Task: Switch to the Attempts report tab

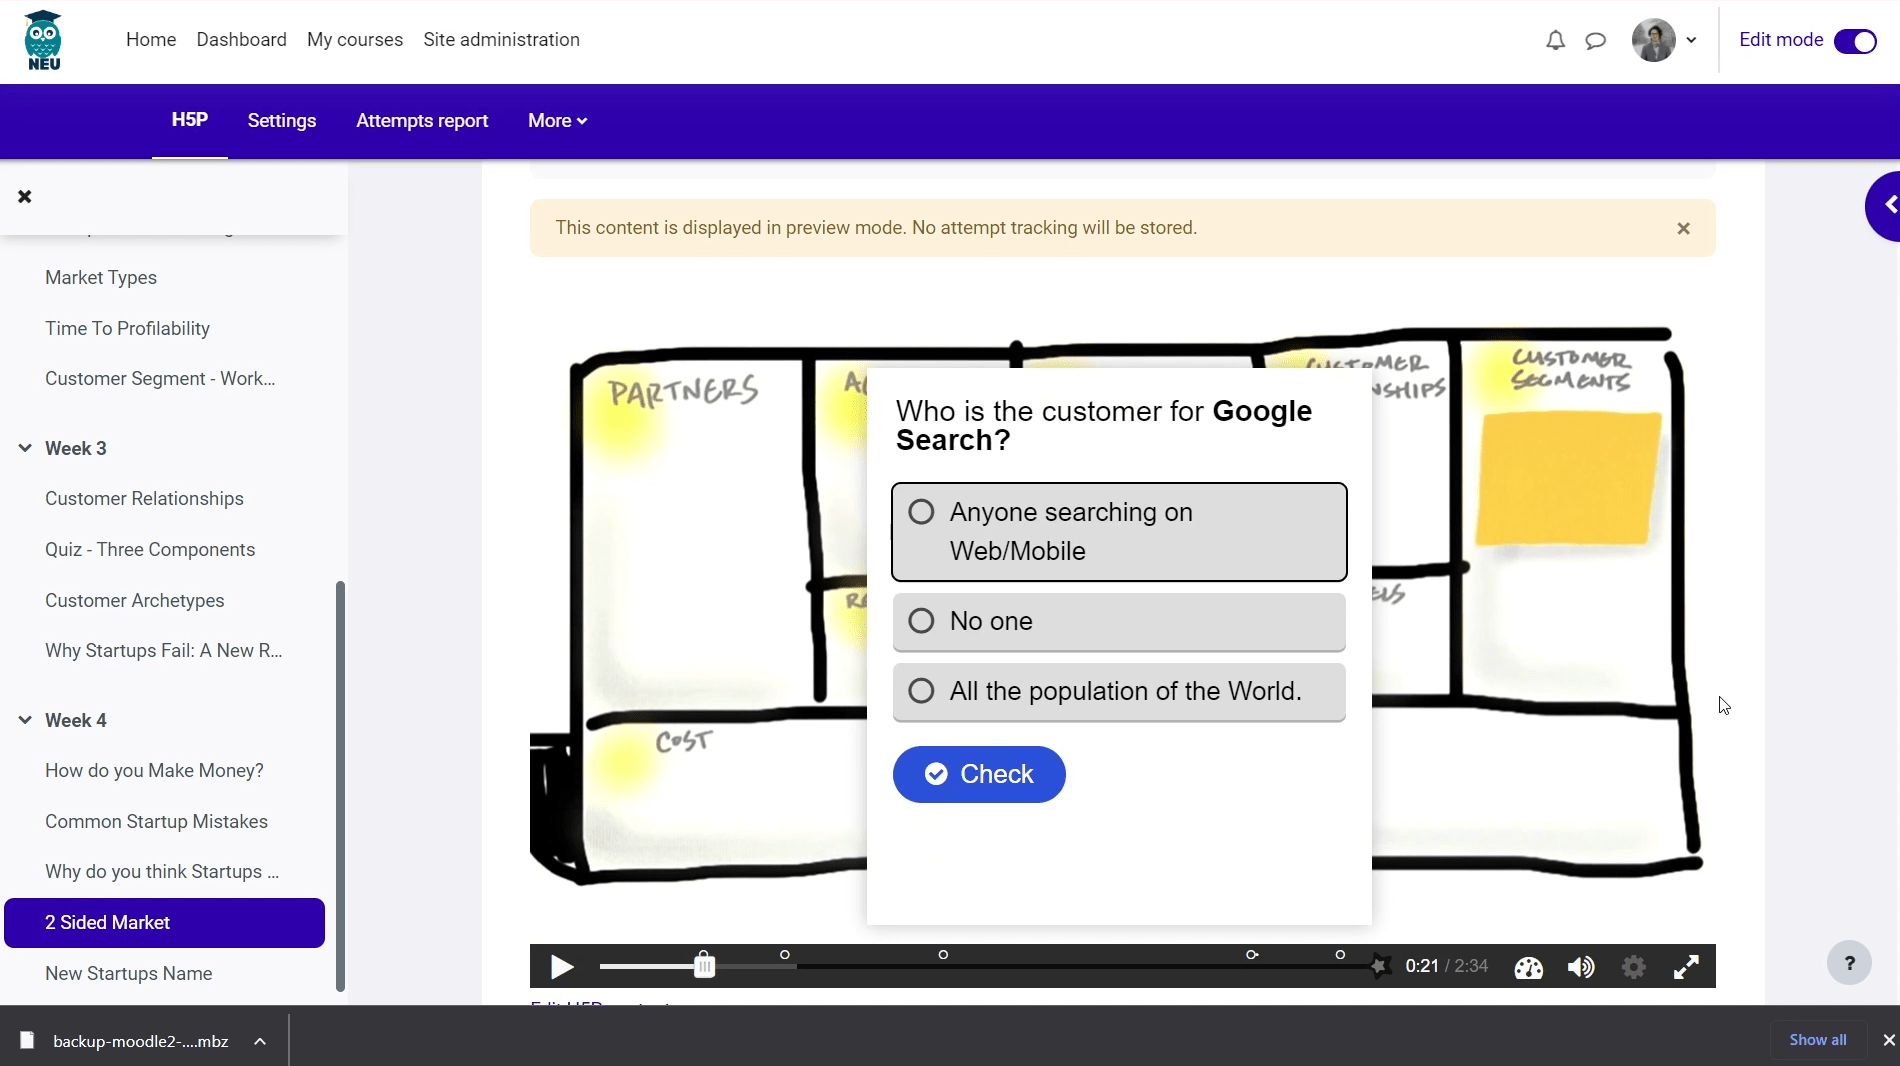Action: coord(422,121)
